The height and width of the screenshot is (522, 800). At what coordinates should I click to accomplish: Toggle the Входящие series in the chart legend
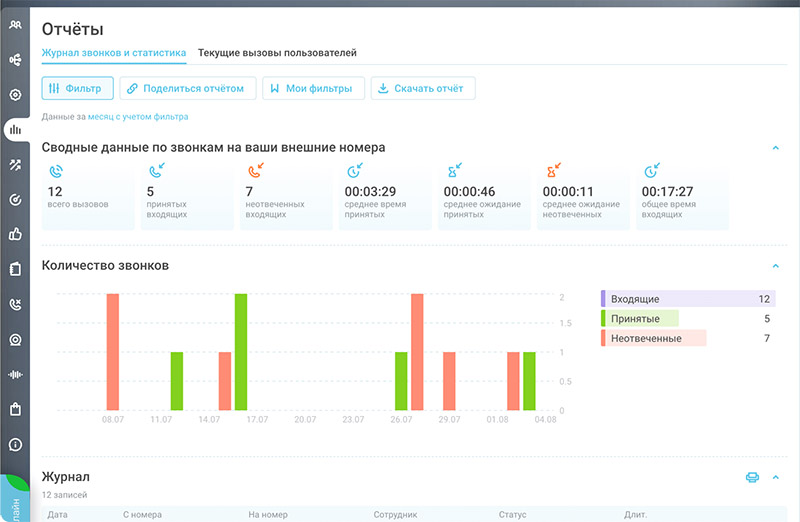click(636, 299)
